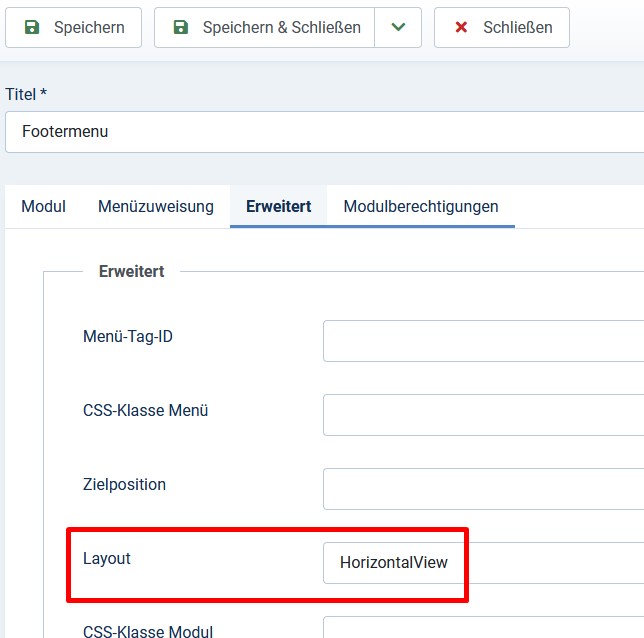The image size is (644, 638).
Task: Open the Menüzuweisung tab
Action: (156, 206)
